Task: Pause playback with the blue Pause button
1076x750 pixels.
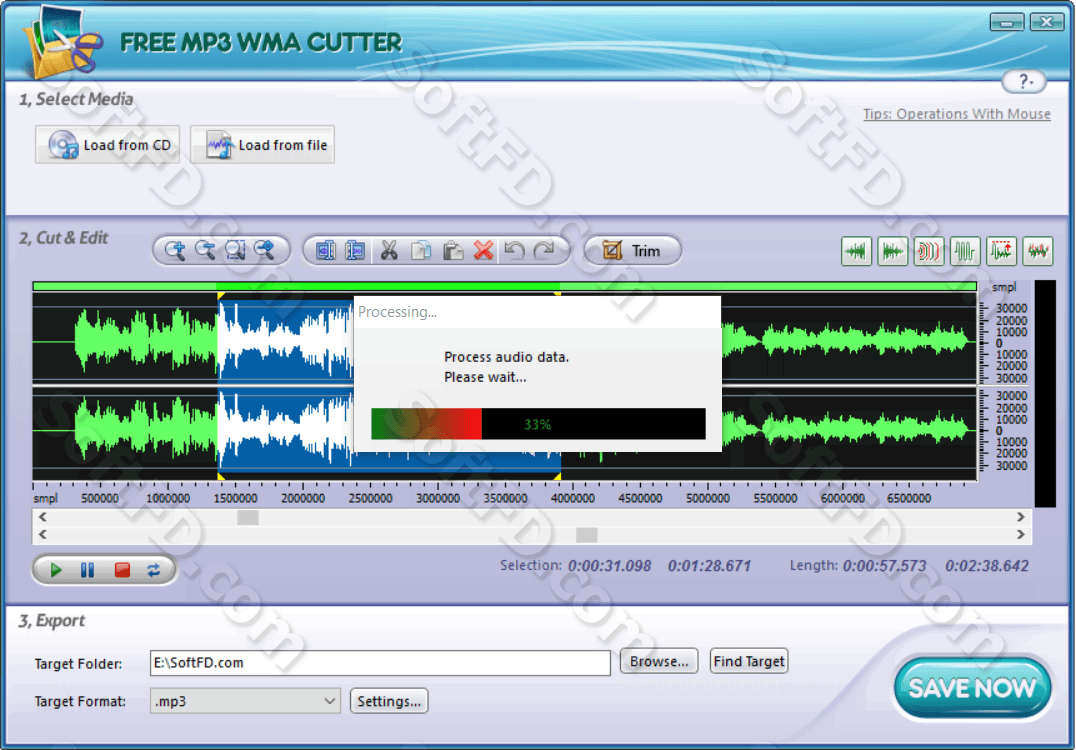Action: (x=88, y=570)
